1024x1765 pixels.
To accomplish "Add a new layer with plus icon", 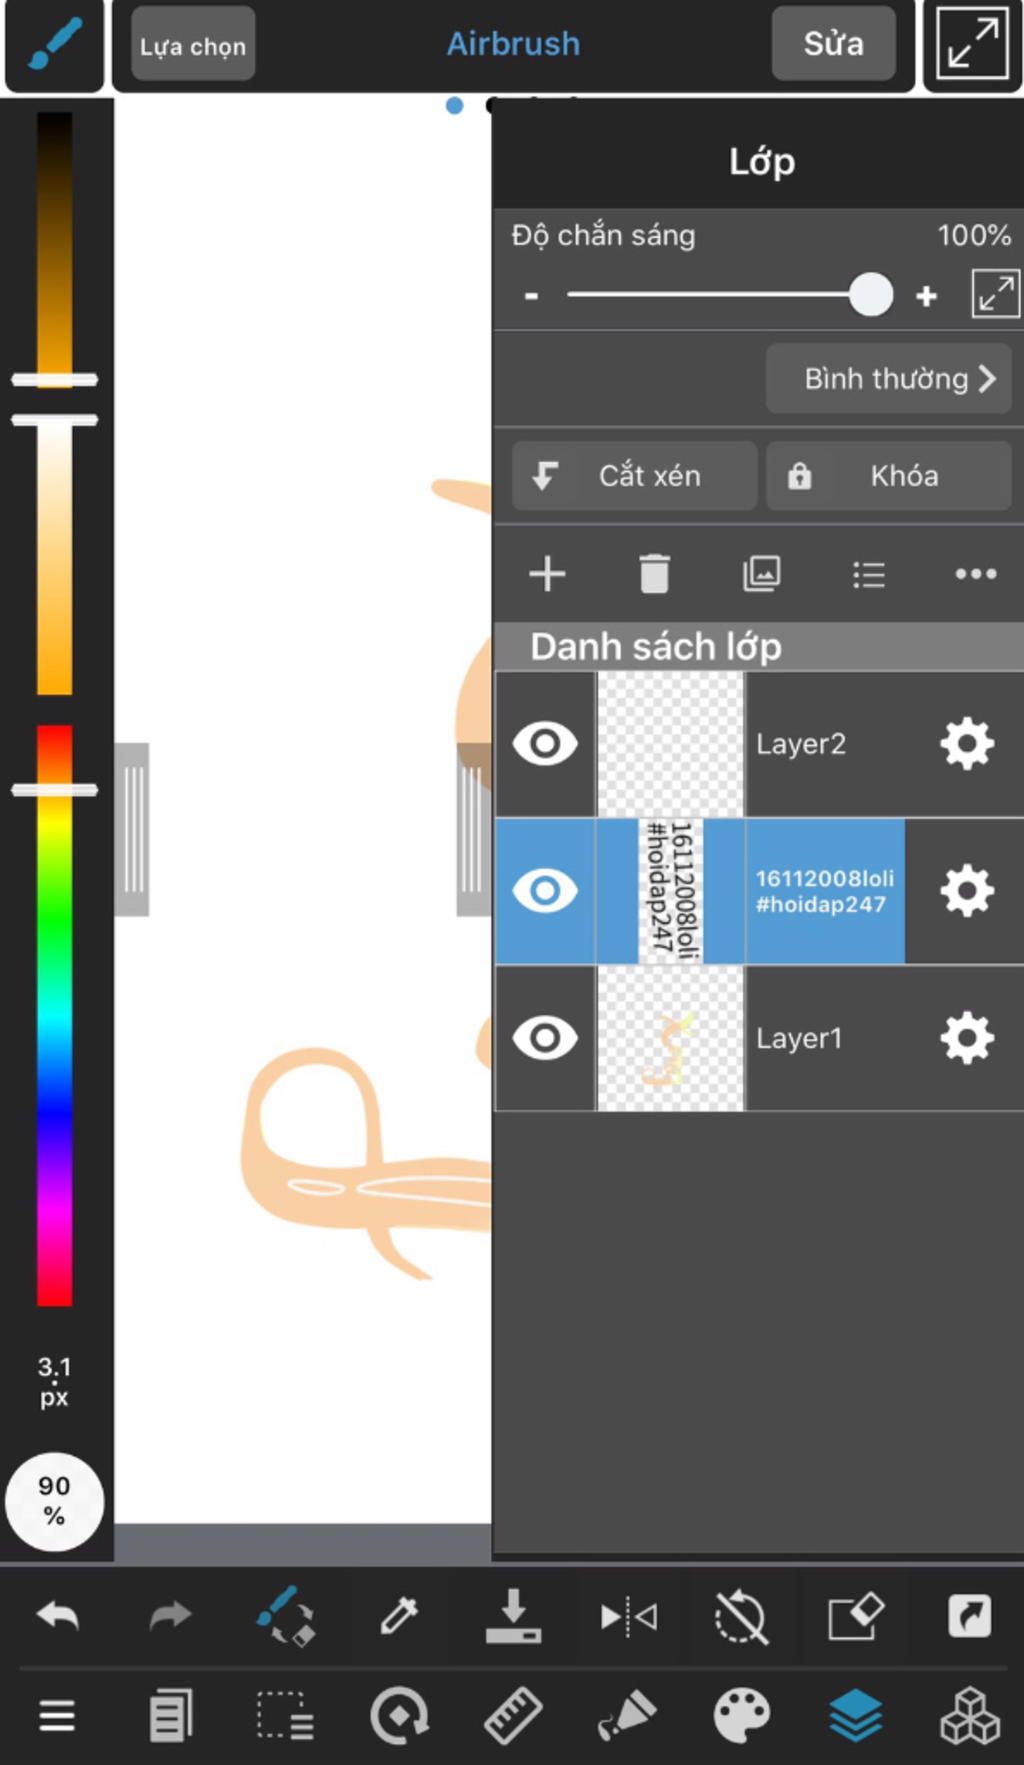I will [547, 574].
